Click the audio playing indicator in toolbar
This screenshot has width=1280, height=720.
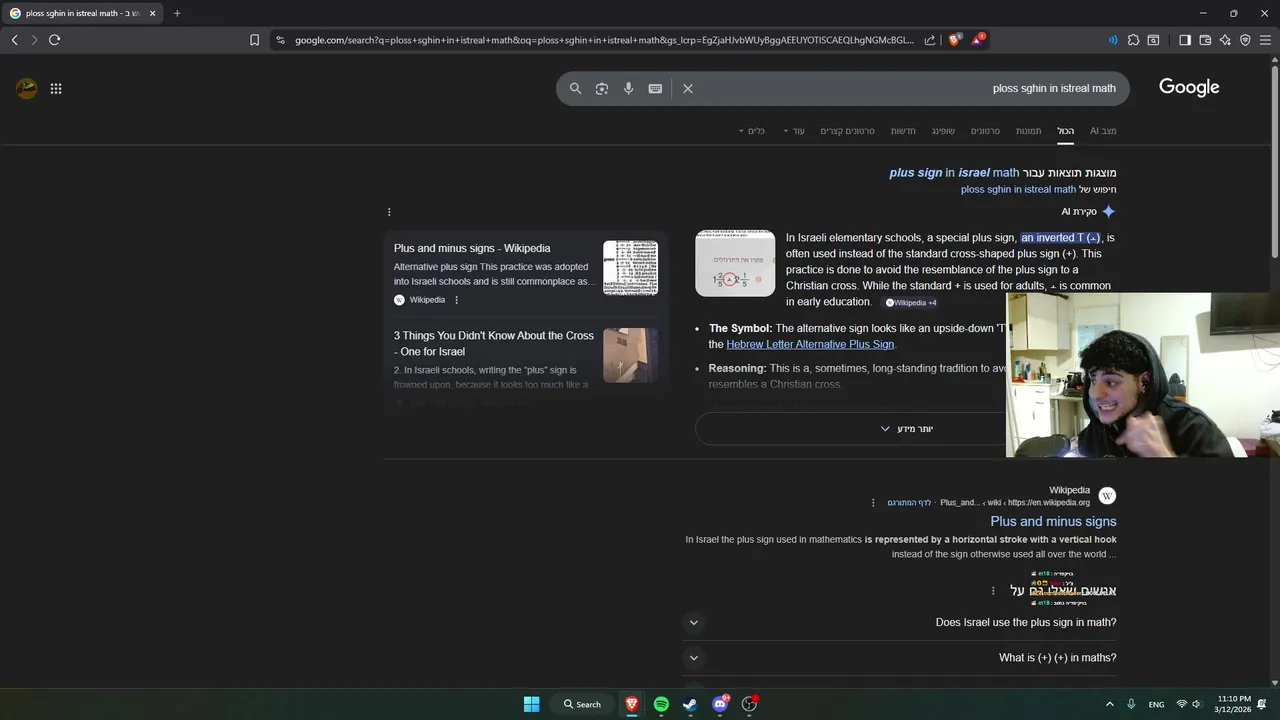point(1113,40)
